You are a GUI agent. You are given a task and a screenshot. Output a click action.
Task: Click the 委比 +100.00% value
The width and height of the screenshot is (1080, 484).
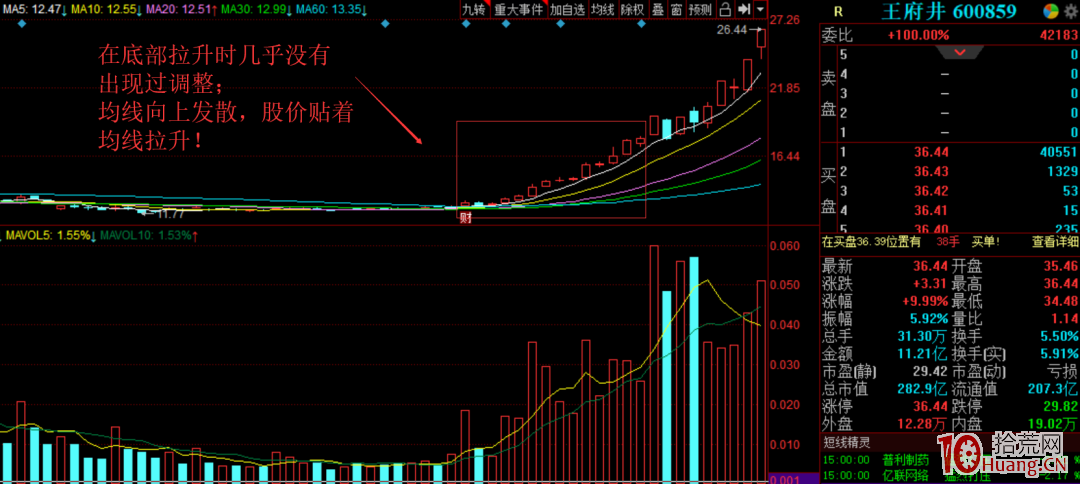pos(919,35)
